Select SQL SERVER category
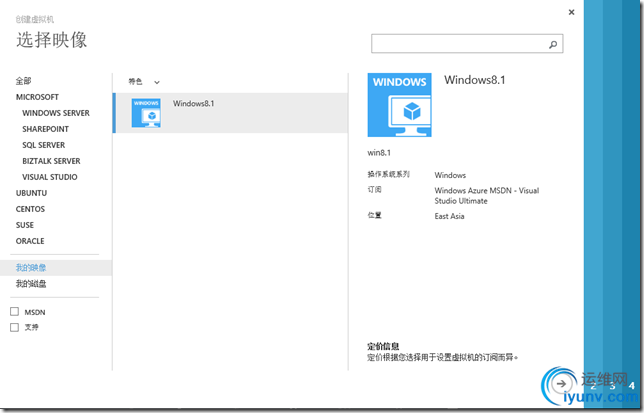The width and height of the screenshot is (644, 413). 44,145
